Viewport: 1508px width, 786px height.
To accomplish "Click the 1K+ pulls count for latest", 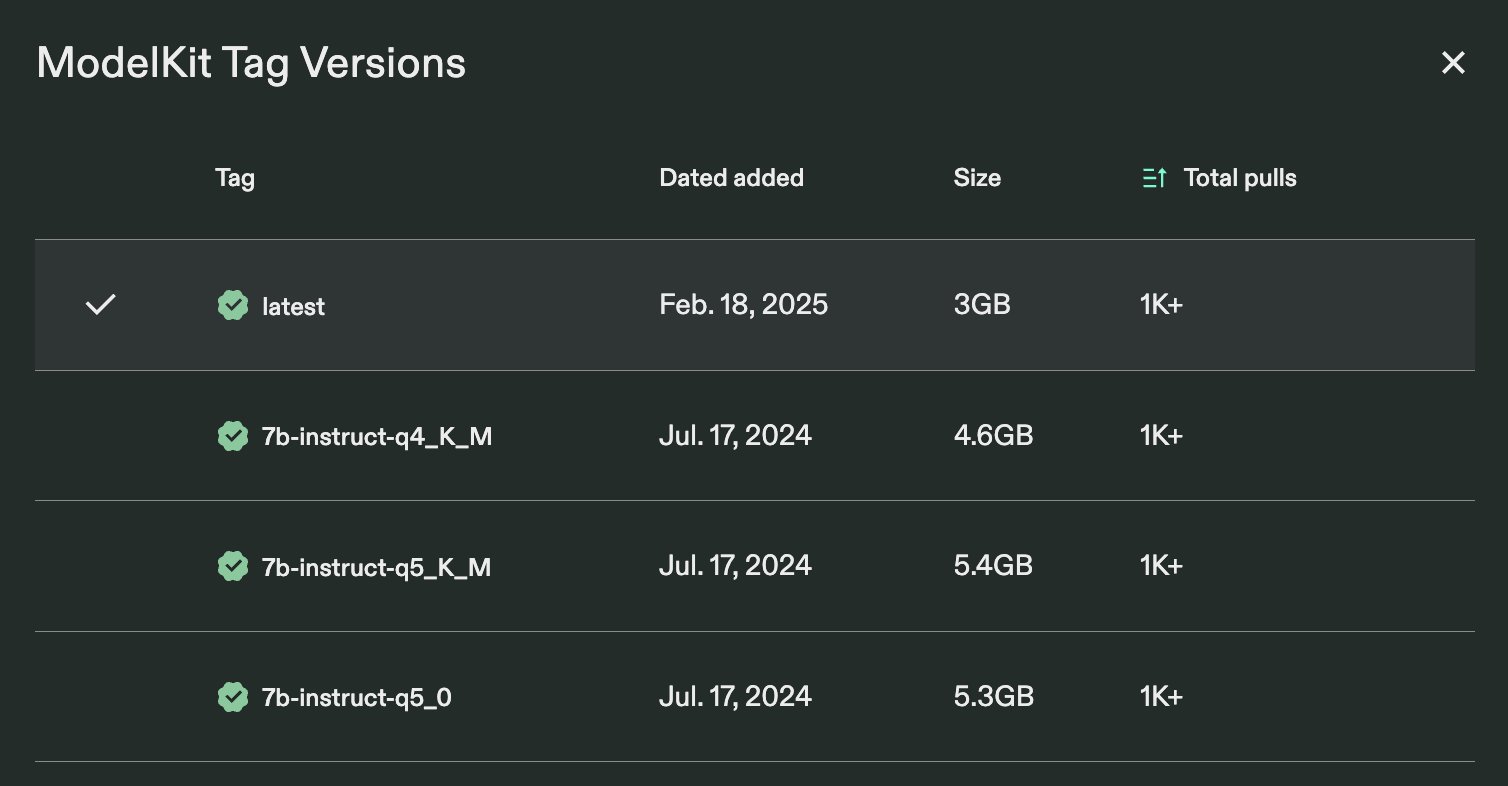I will (x=1160, y=304).
